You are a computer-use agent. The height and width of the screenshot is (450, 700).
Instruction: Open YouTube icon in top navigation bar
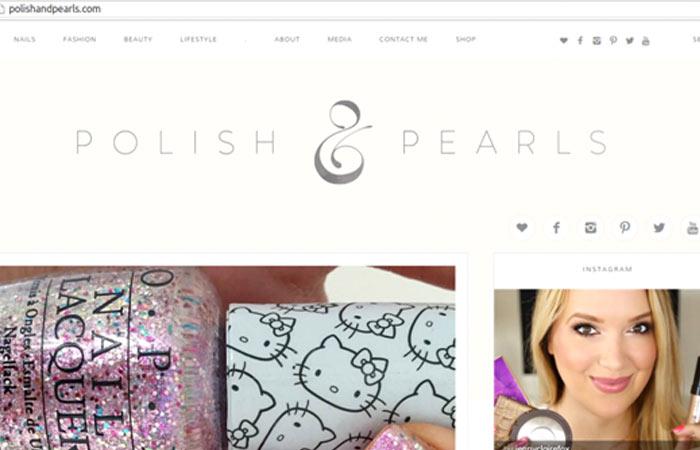pos(646,41)
